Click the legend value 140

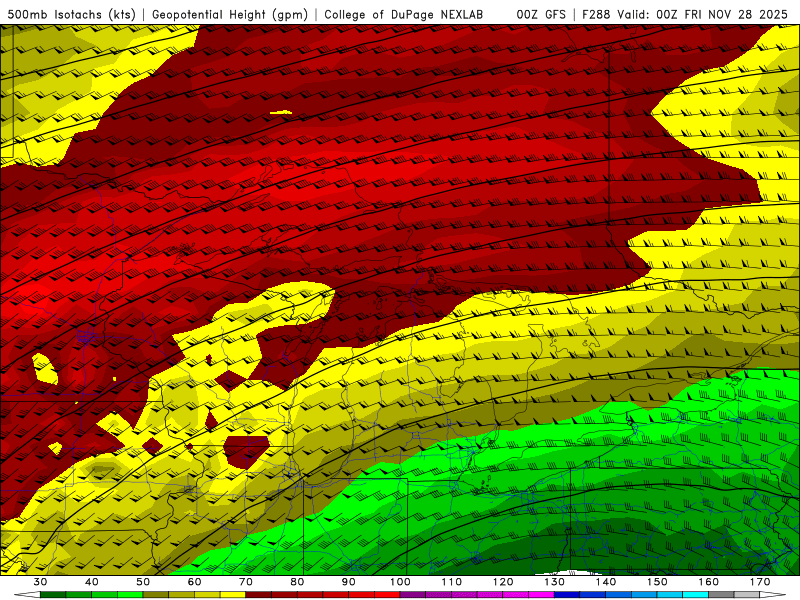click(606, 582)
